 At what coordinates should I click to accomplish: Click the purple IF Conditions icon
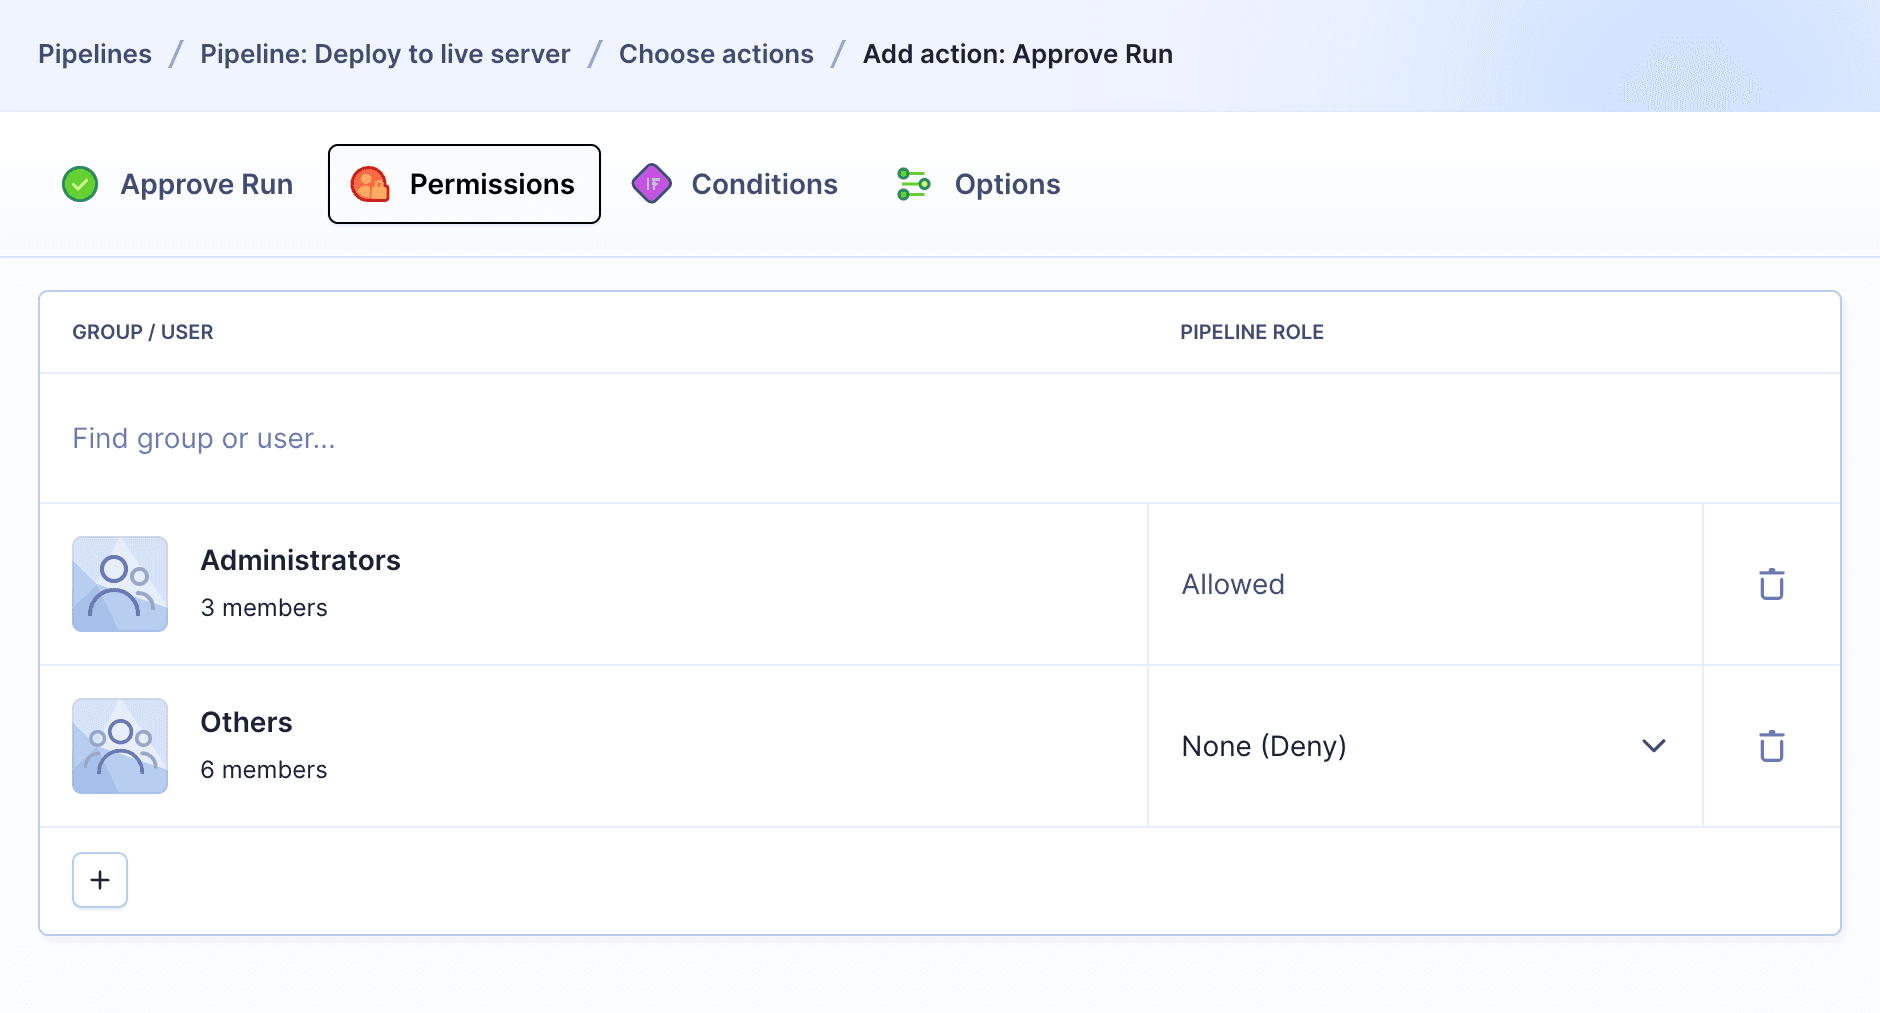[653, 184]
